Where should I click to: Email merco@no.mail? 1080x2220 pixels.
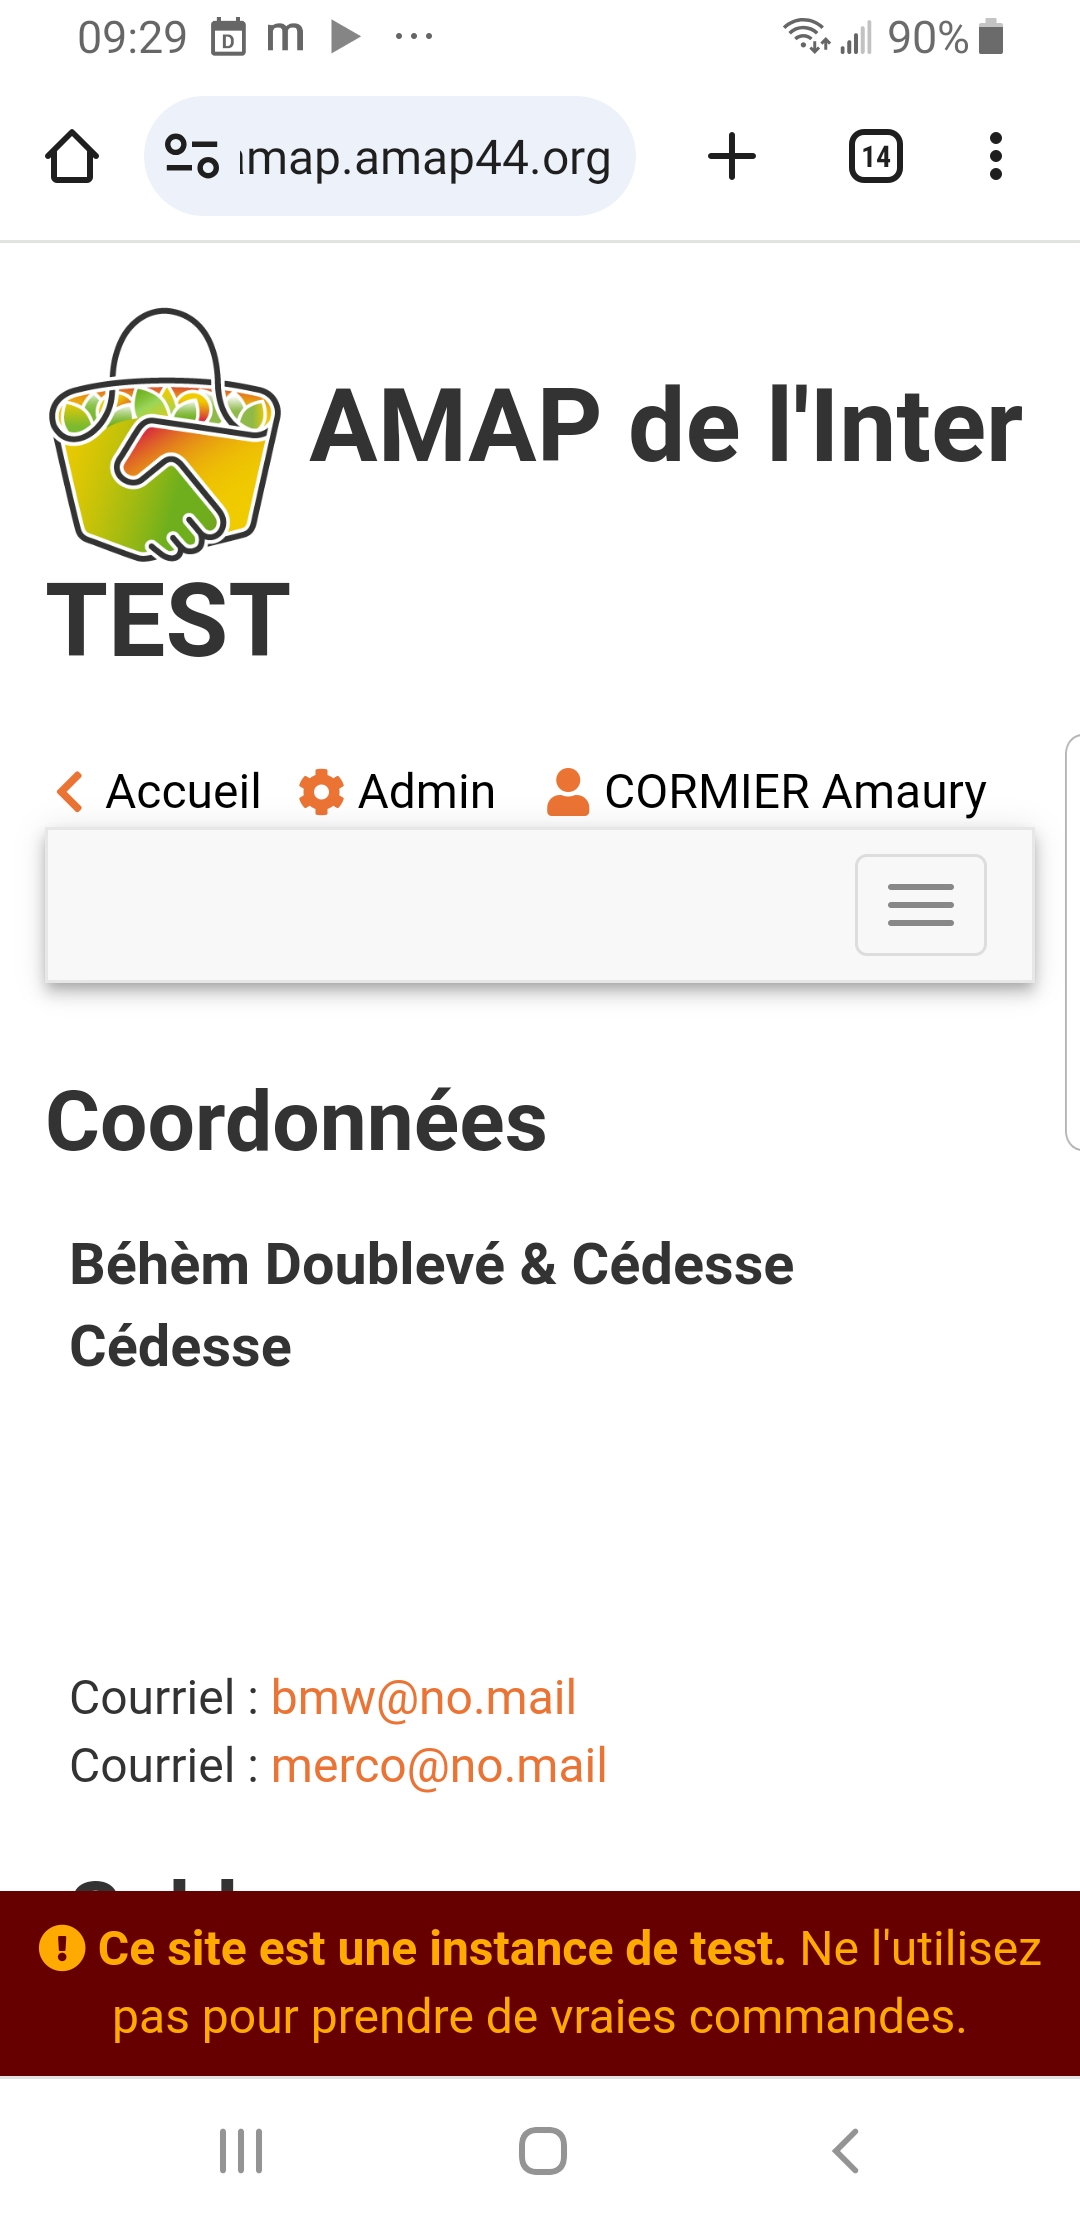point(439,1766)
